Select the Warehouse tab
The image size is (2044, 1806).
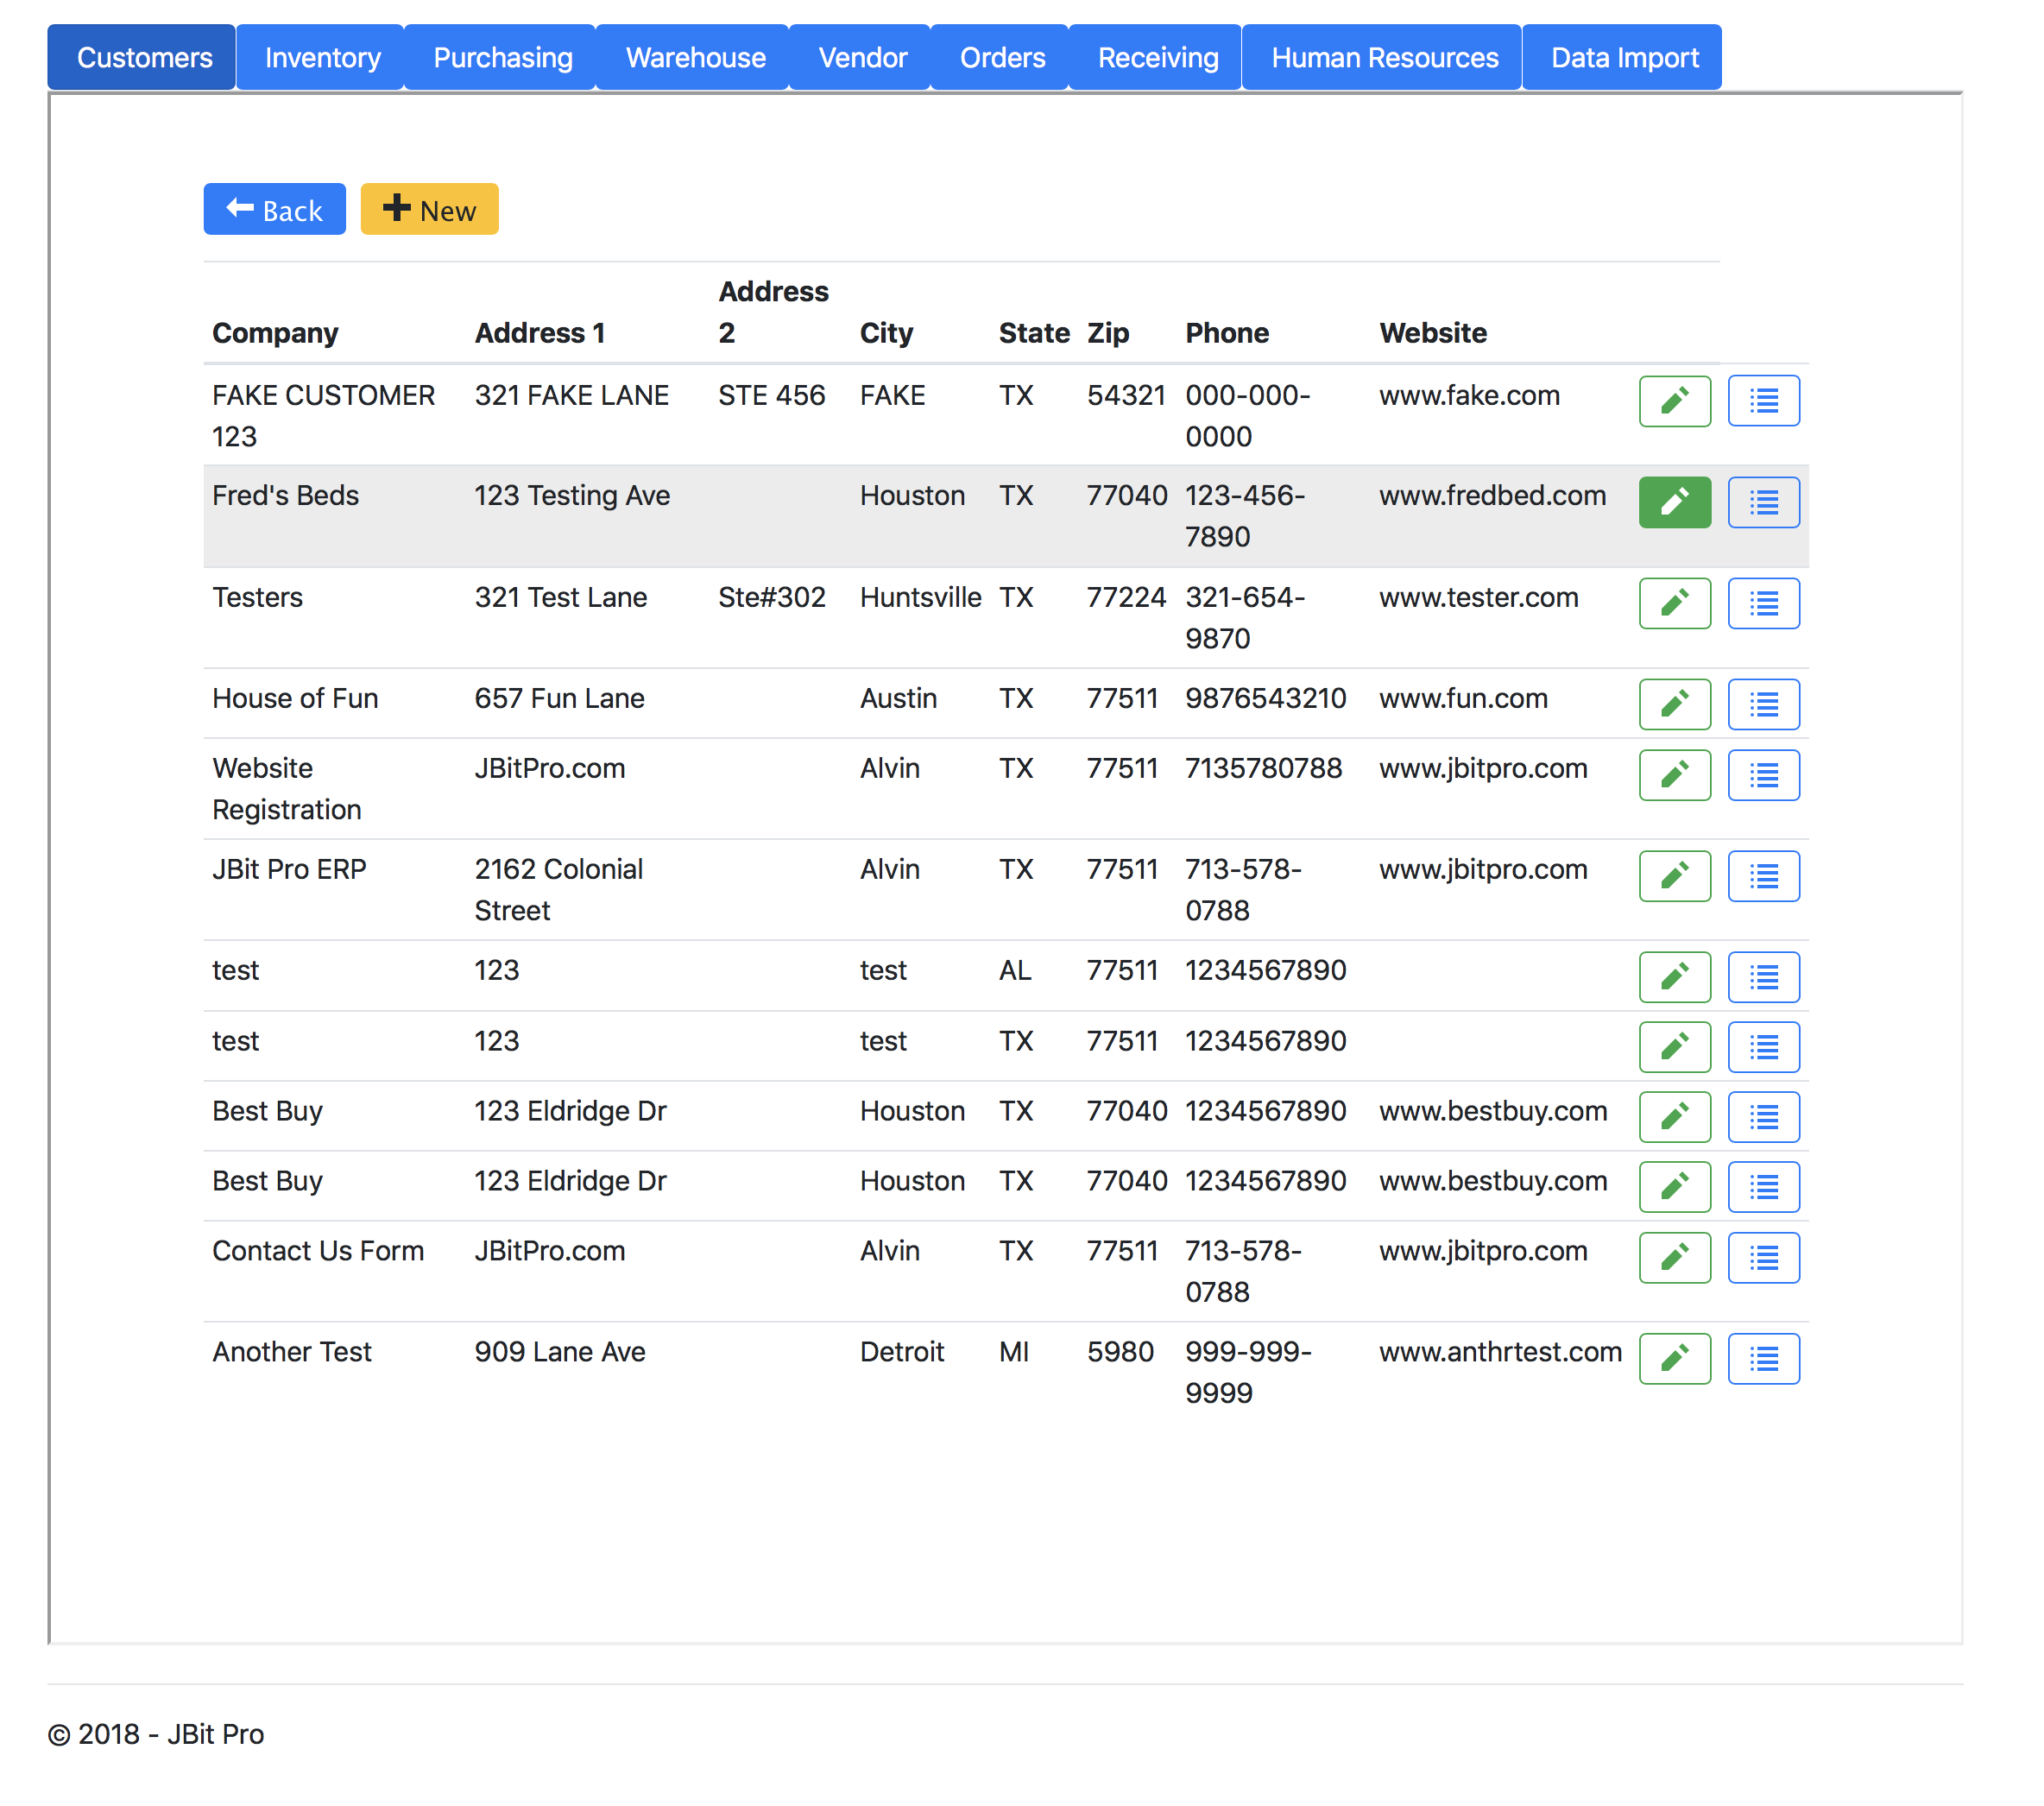[x=694, y=58]
